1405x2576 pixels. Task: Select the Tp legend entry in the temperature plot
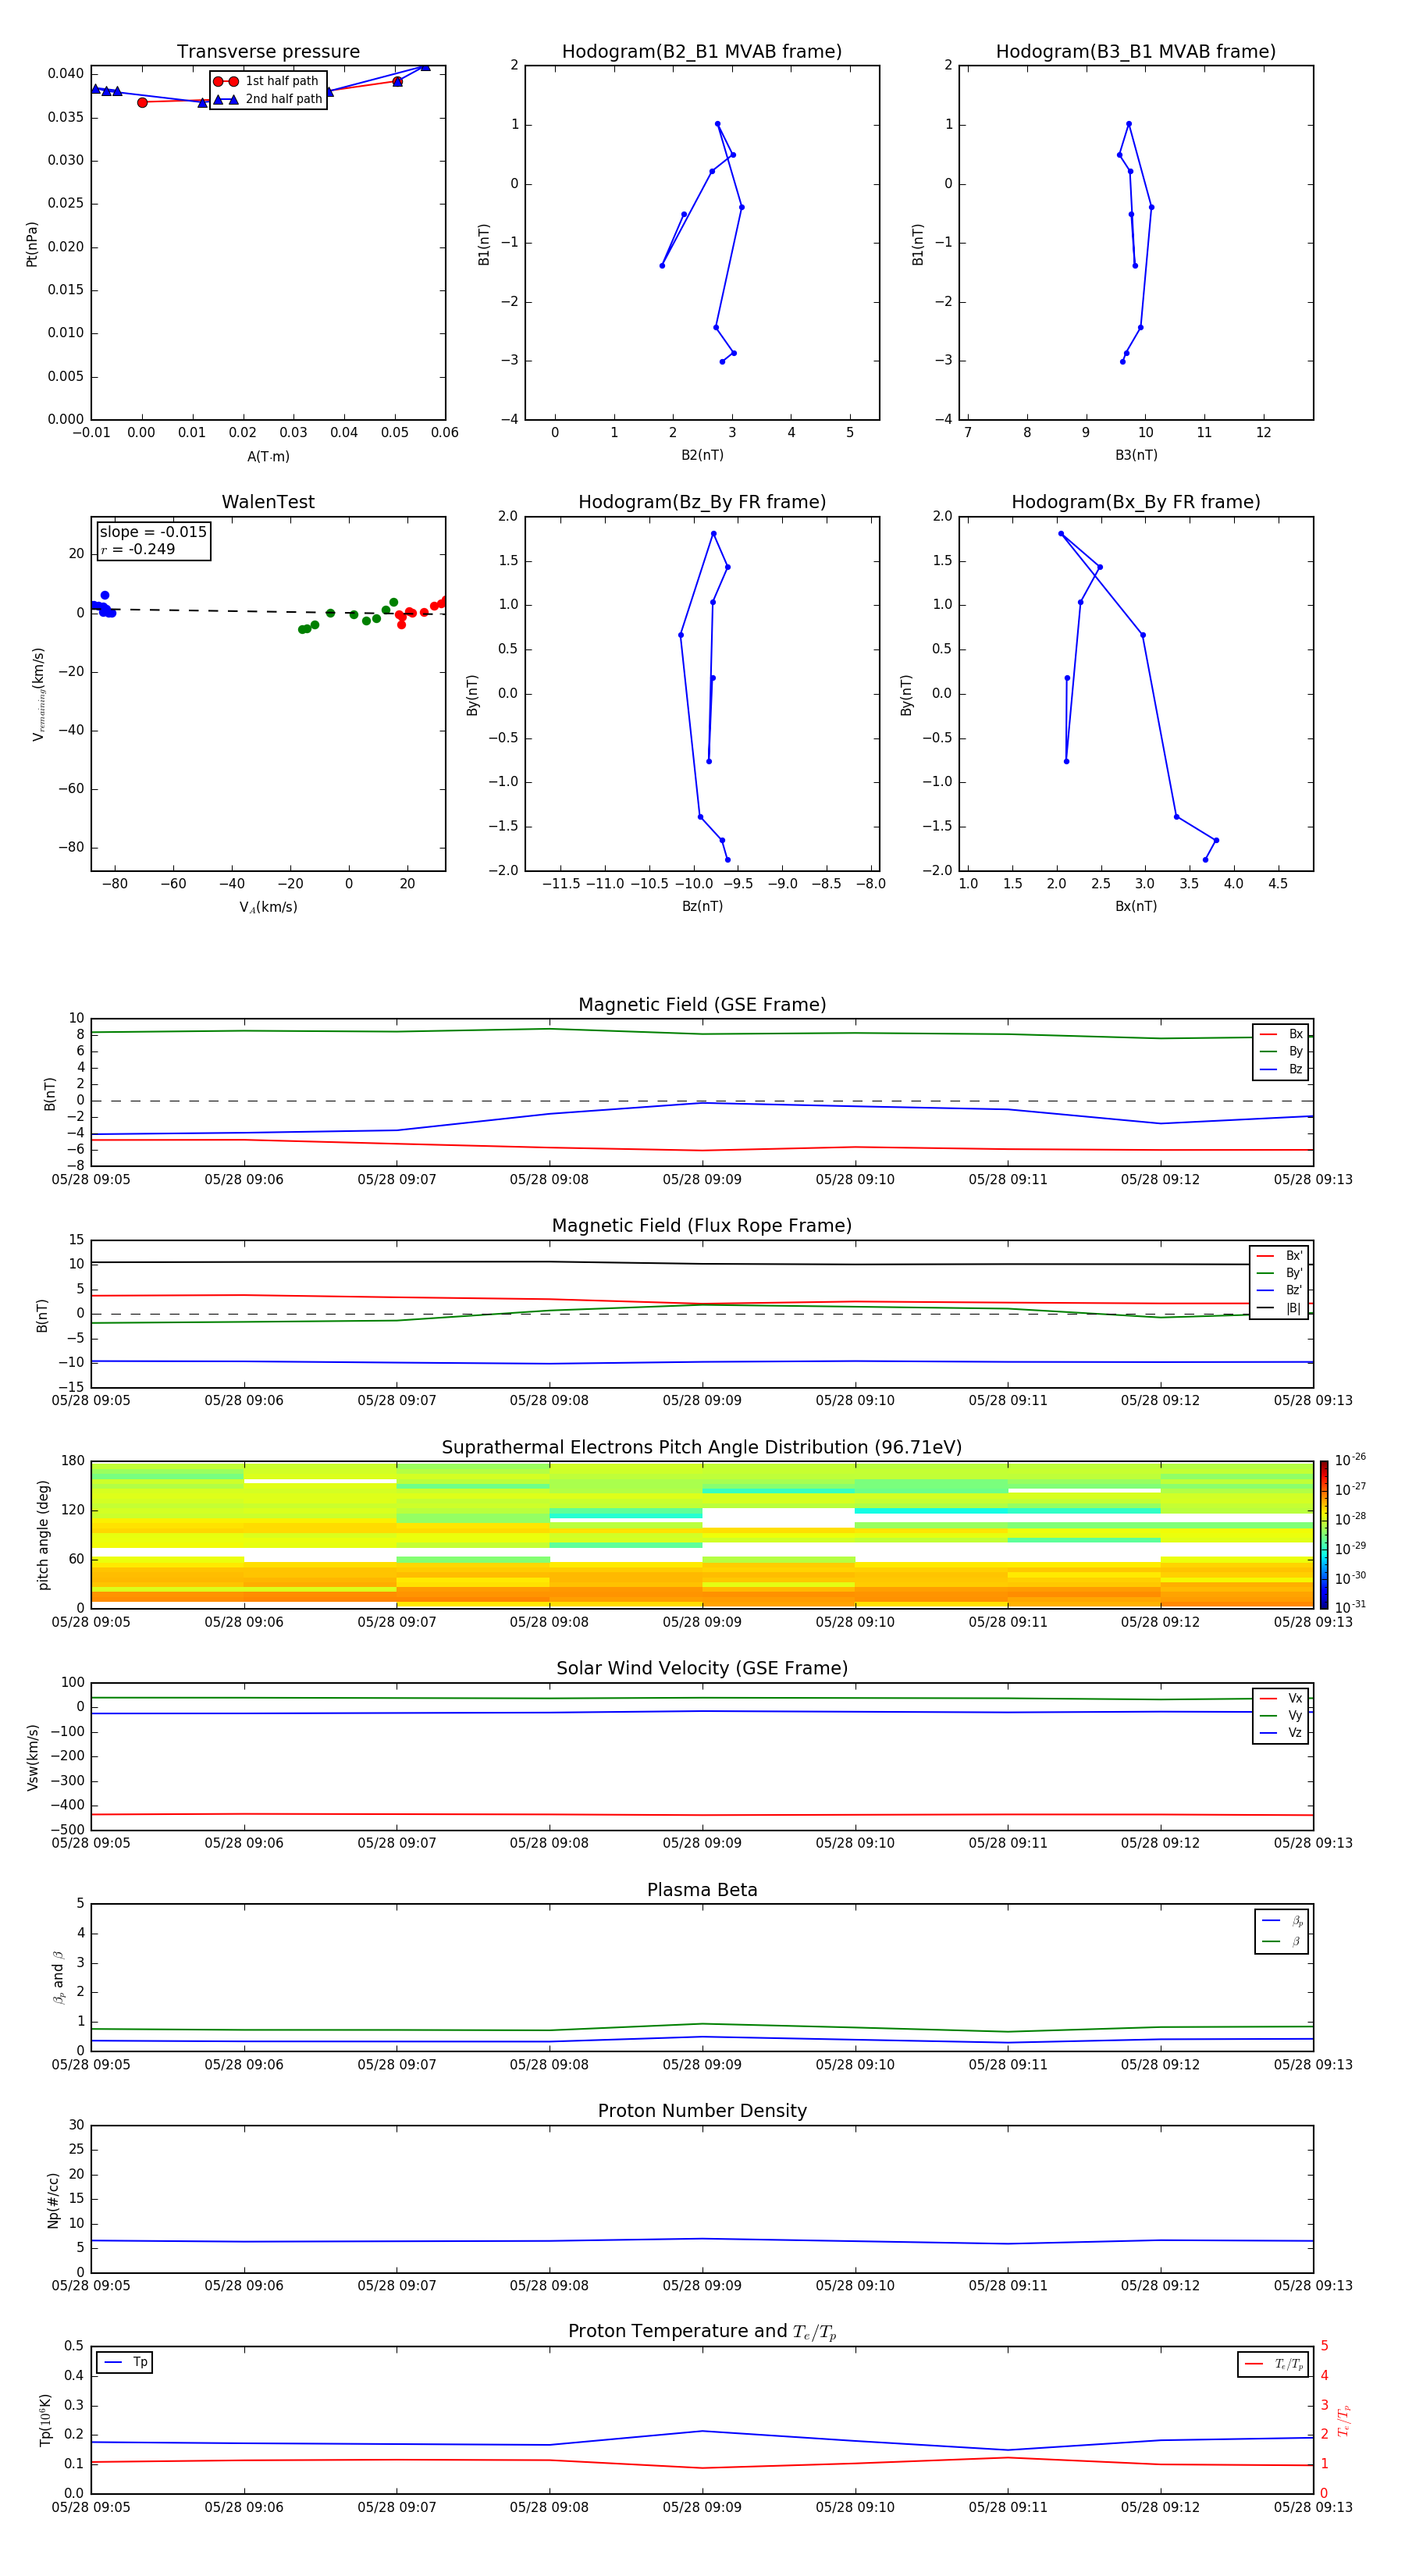(x=125, y=2362)
